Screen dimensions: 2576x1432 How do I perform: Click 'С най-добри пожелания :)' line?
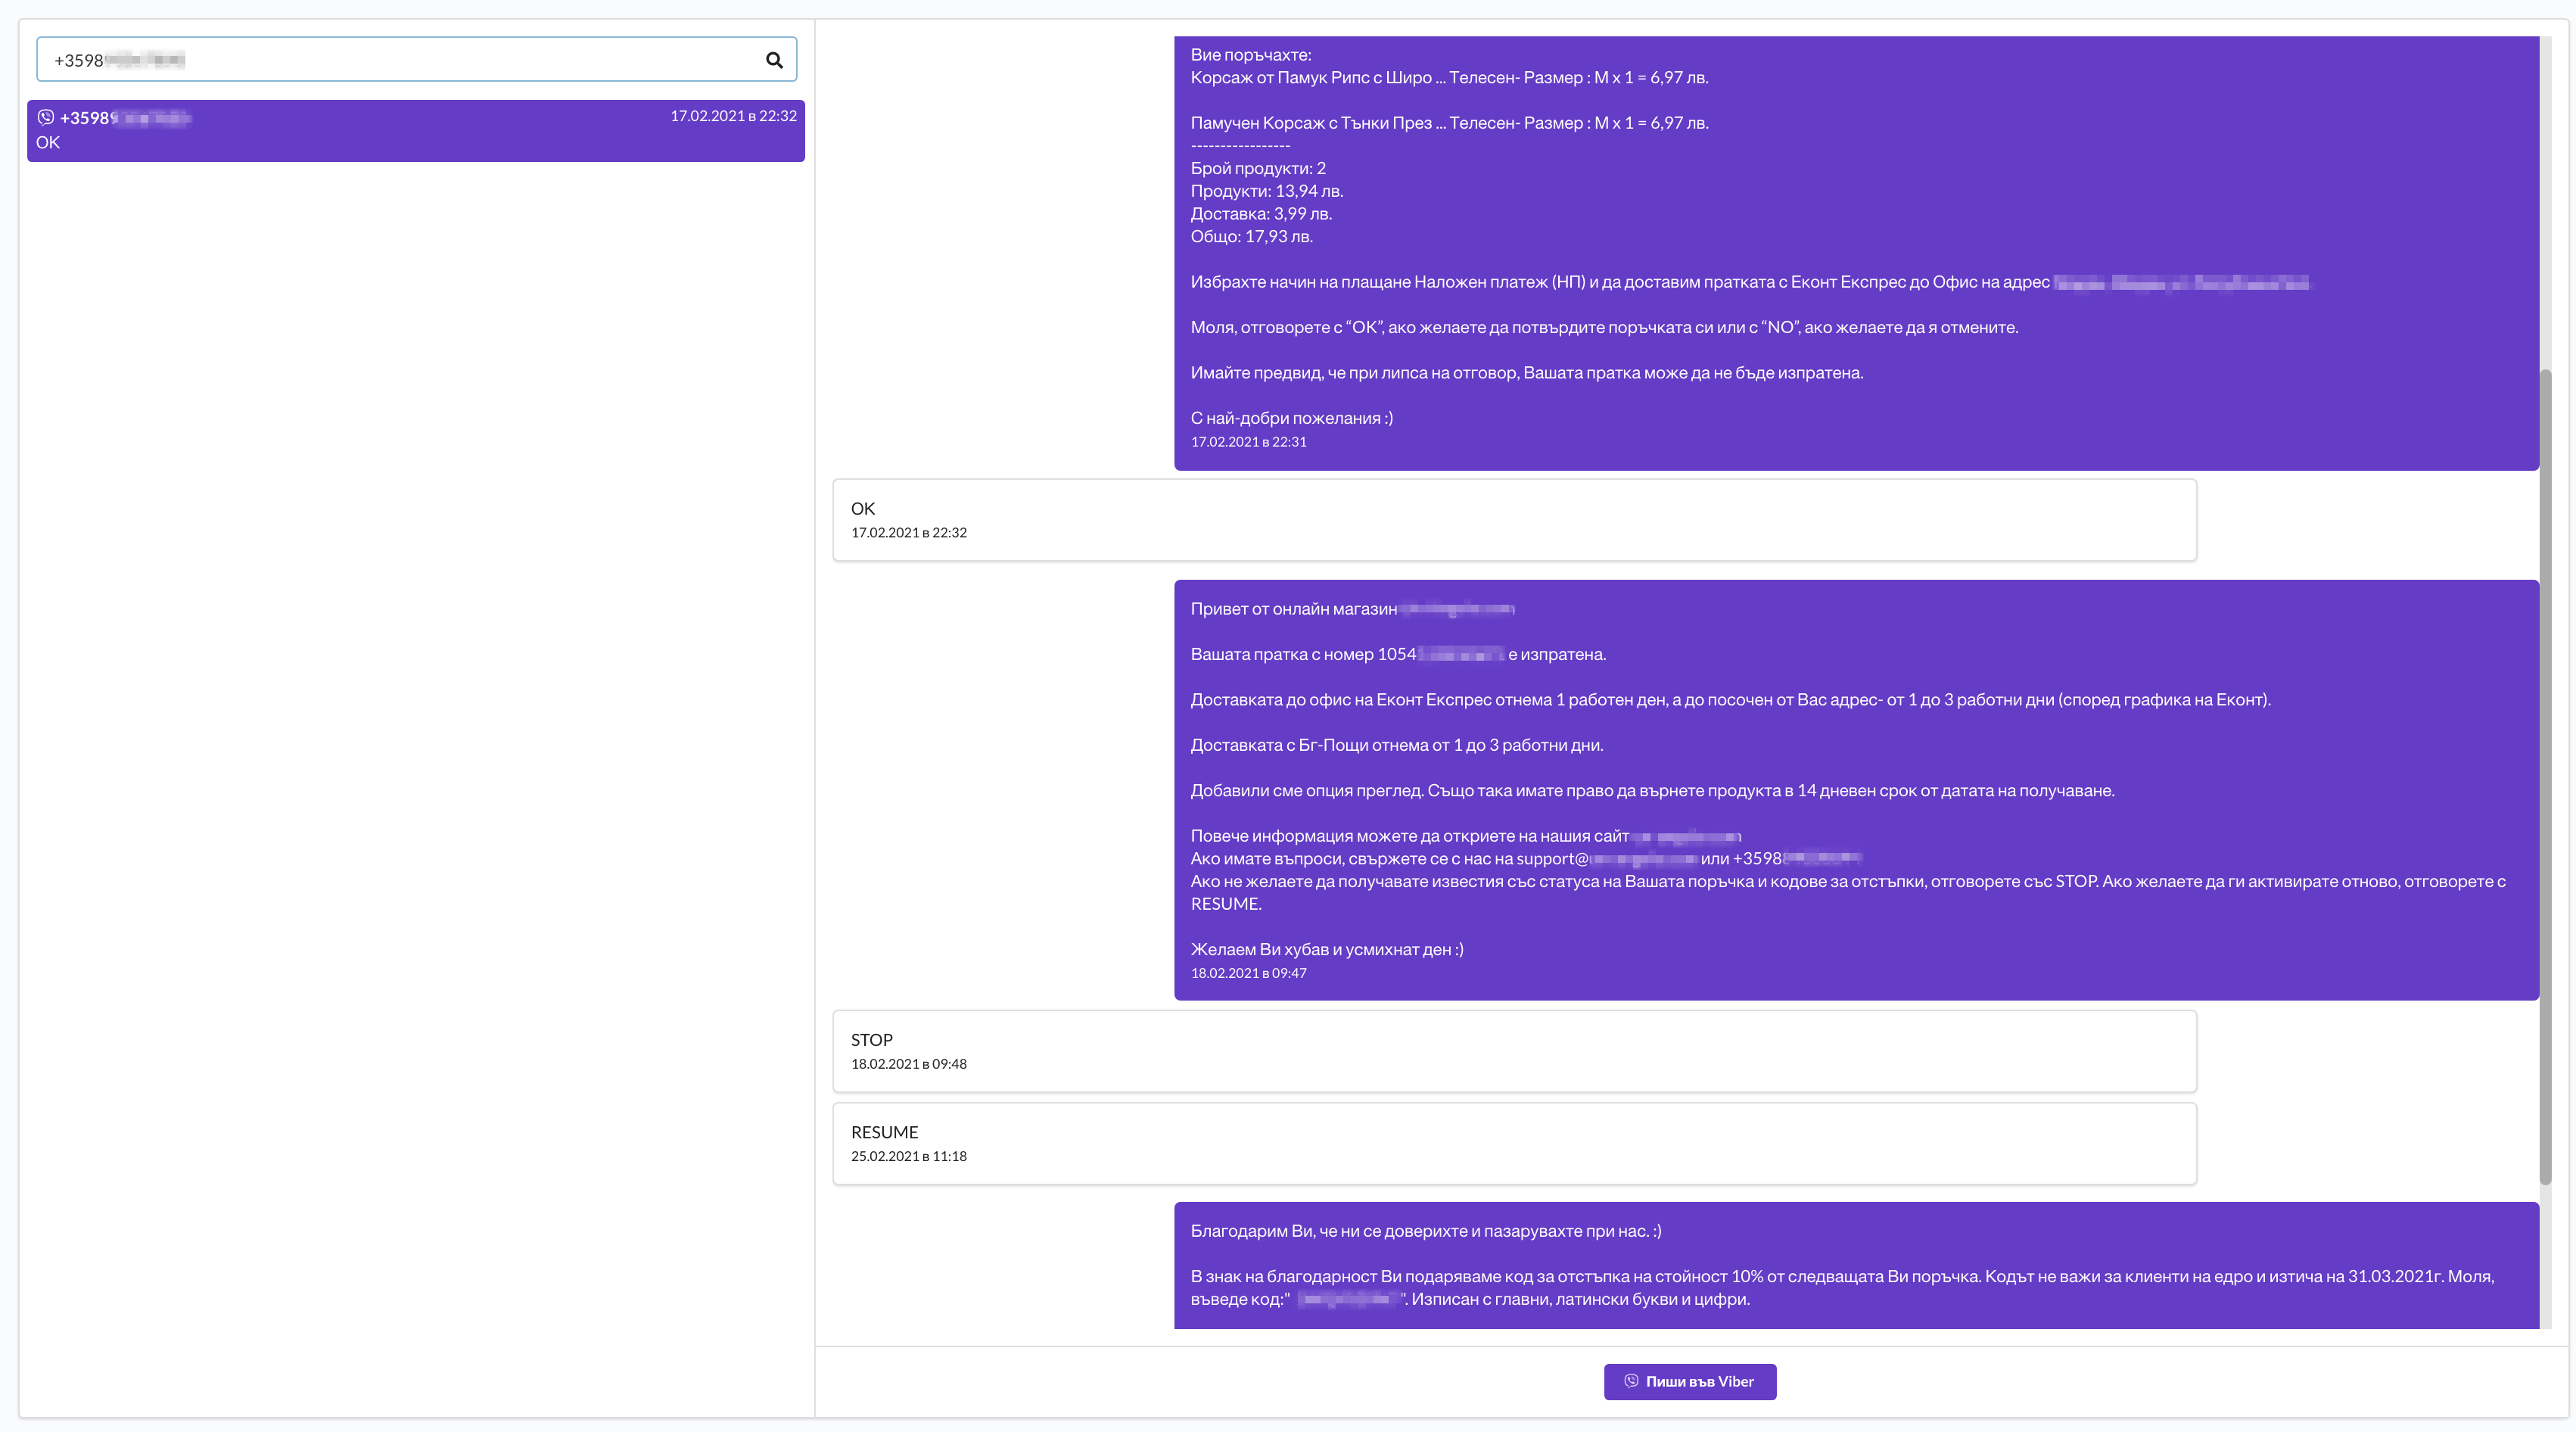pos(1291,418)
